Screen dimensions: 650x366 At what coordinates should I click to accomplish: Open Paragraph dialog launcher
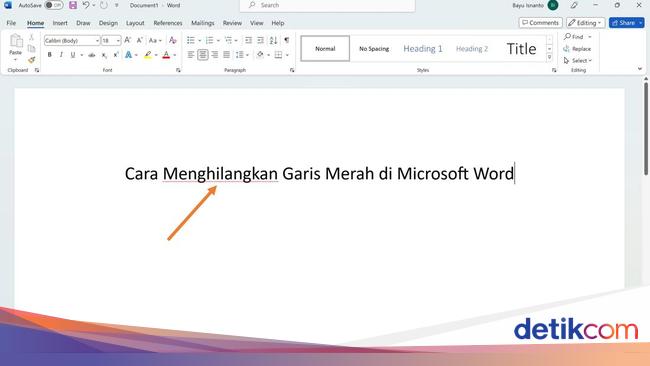coord(292,70)
